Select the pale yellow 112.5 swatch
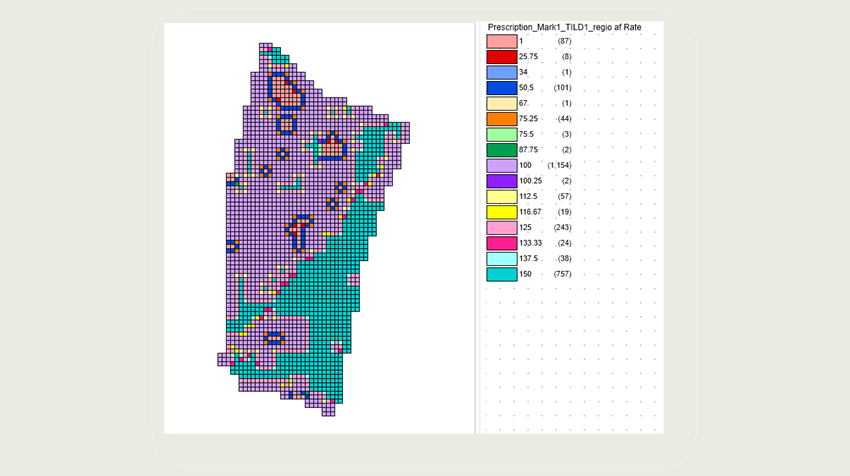The image size is (850, 476). 501,197
